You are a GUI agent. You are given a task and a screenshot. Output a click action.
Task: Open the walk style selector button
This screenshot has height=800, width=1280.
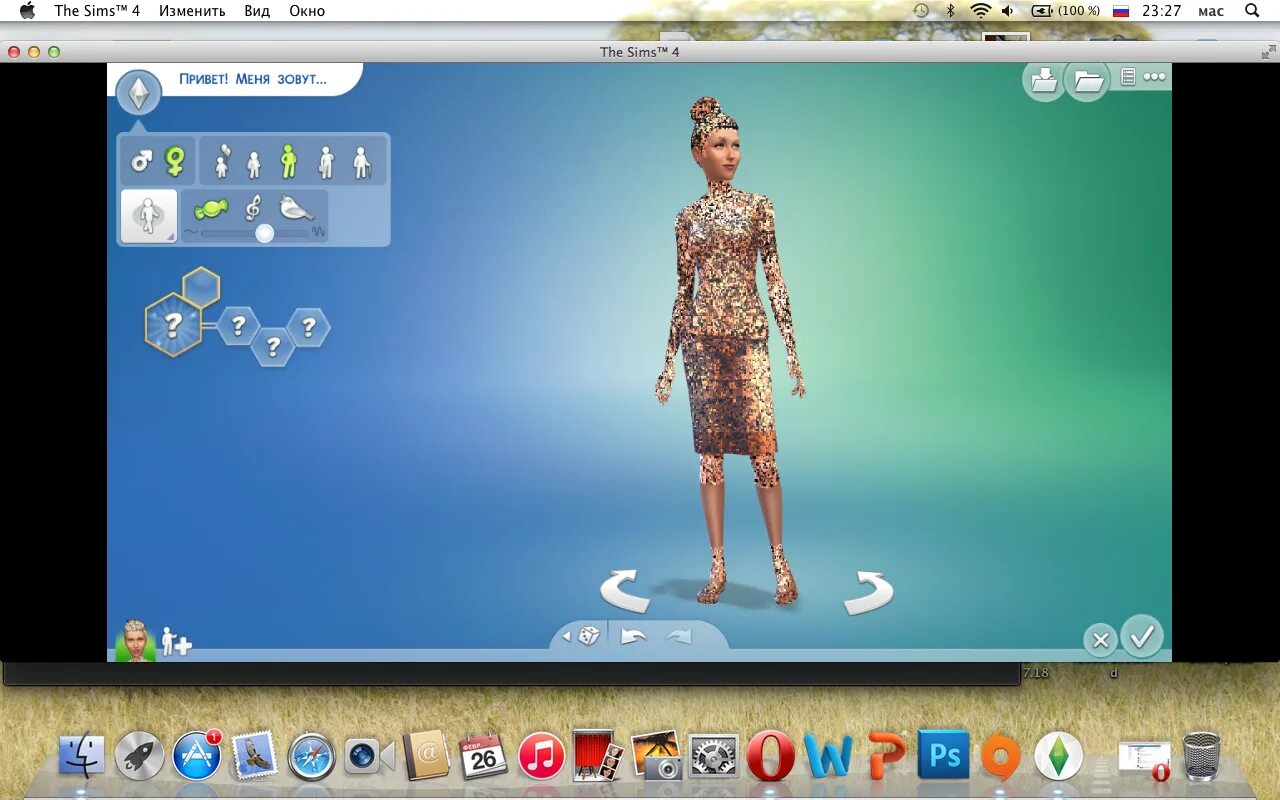149,216
